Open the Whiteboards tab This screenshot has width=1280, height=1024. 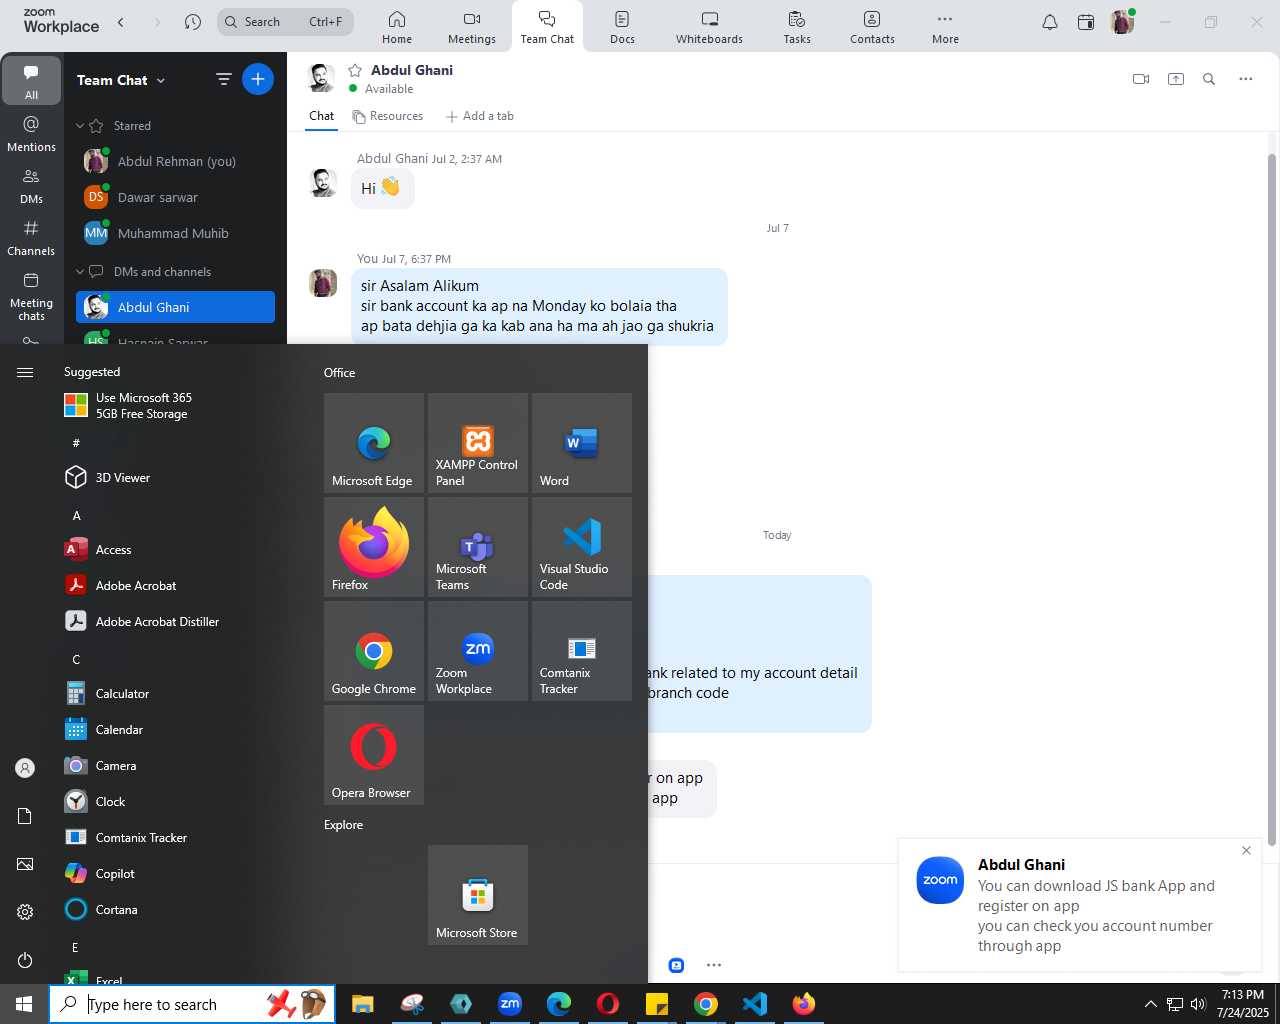pyautogui.click(x=709, y=27)
